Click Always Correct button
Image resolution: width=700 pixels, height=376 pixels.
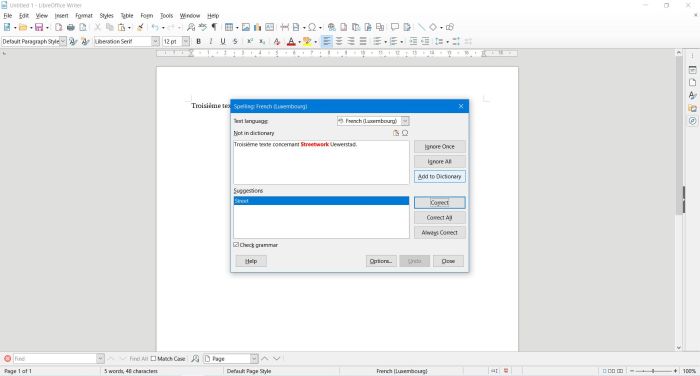pyautogui.click(x=440, y=232)
